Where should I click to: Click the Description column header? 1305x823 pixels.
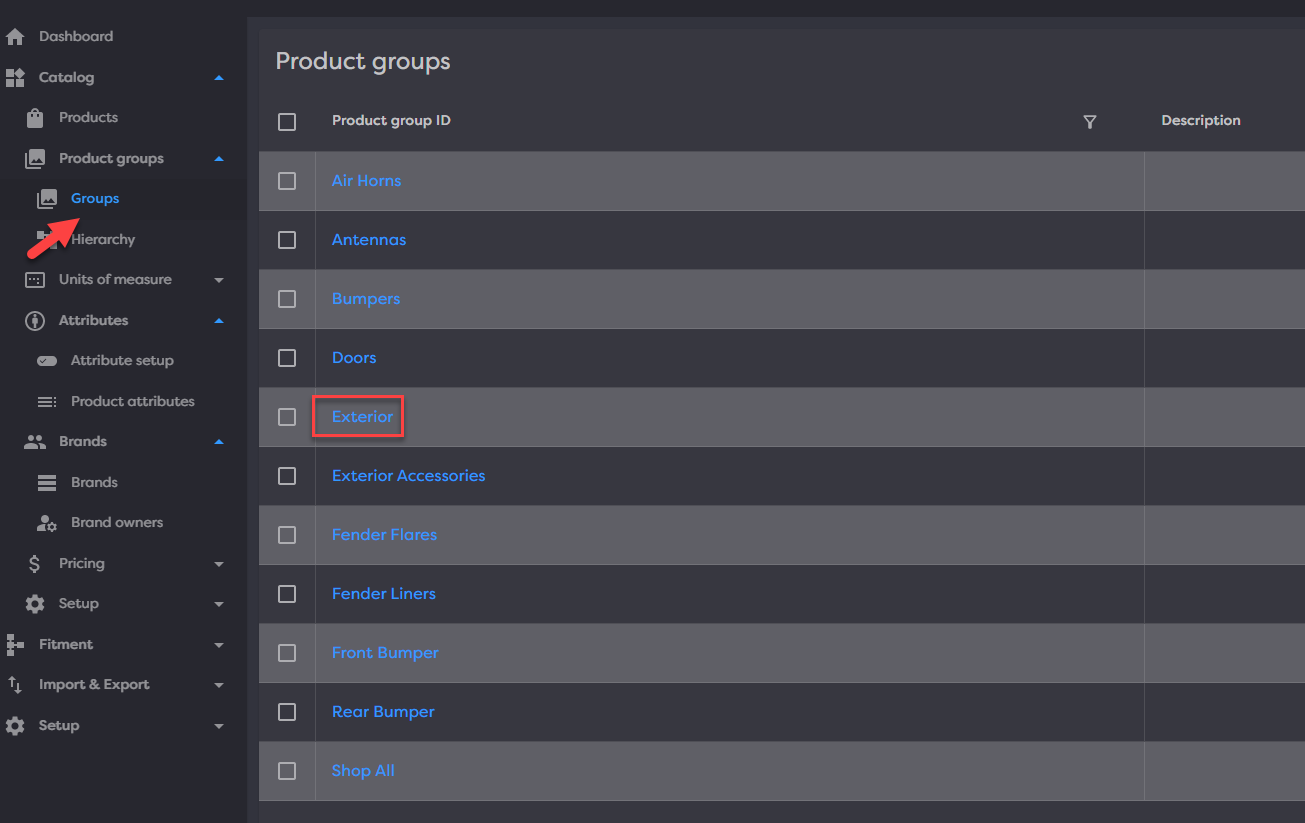1200,121
